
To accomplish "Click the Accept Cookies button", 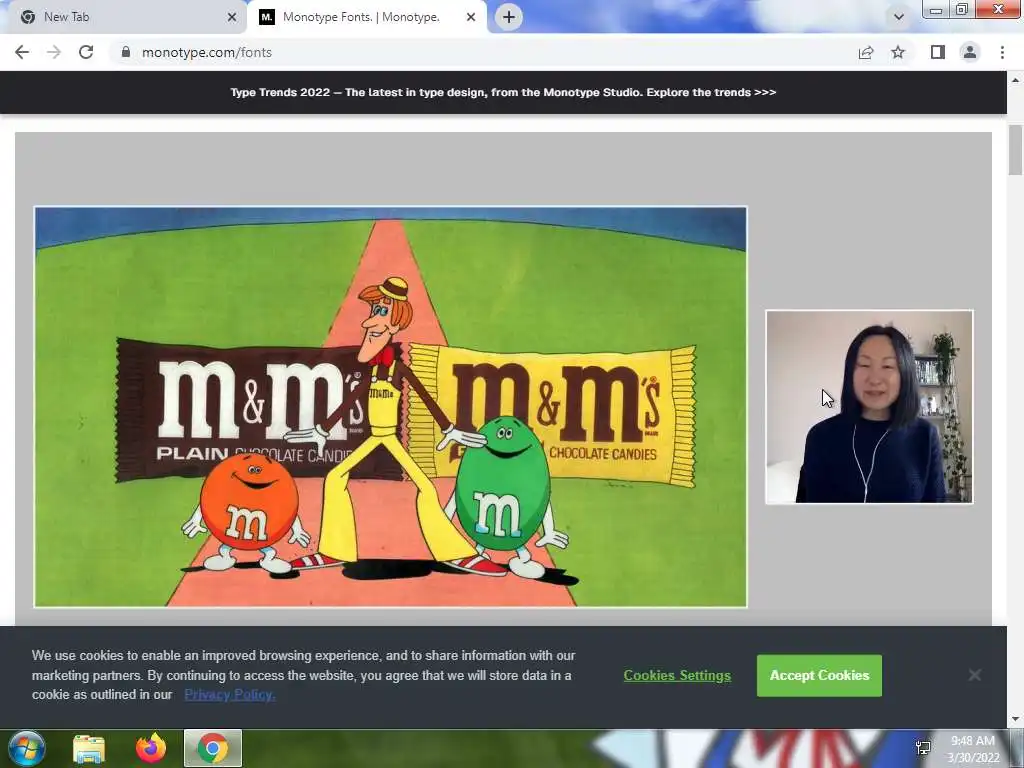I will tap(820, 675).
